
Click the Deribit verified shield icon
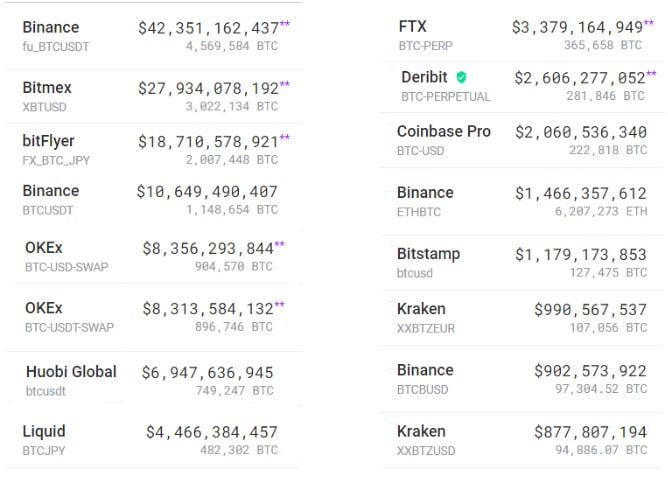pyautogui.click(x=461, y=77)
